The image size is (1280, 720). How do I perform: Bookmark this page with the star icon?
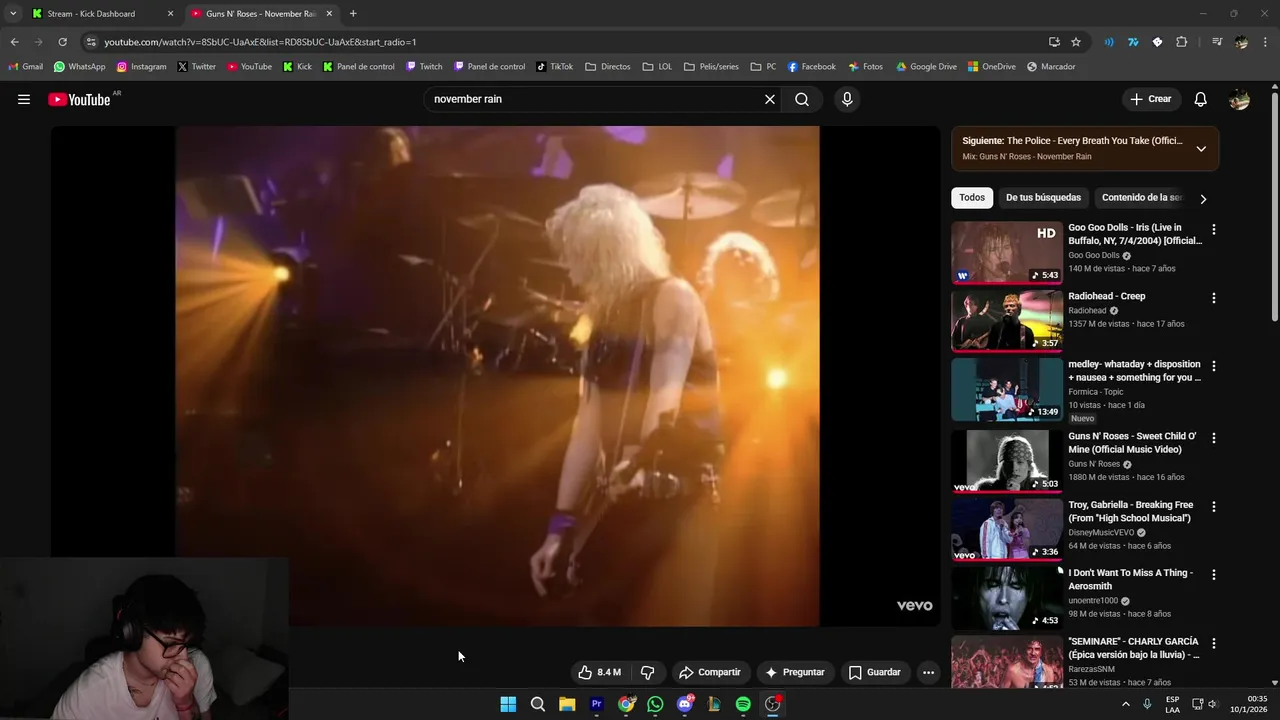(1076, 42)
